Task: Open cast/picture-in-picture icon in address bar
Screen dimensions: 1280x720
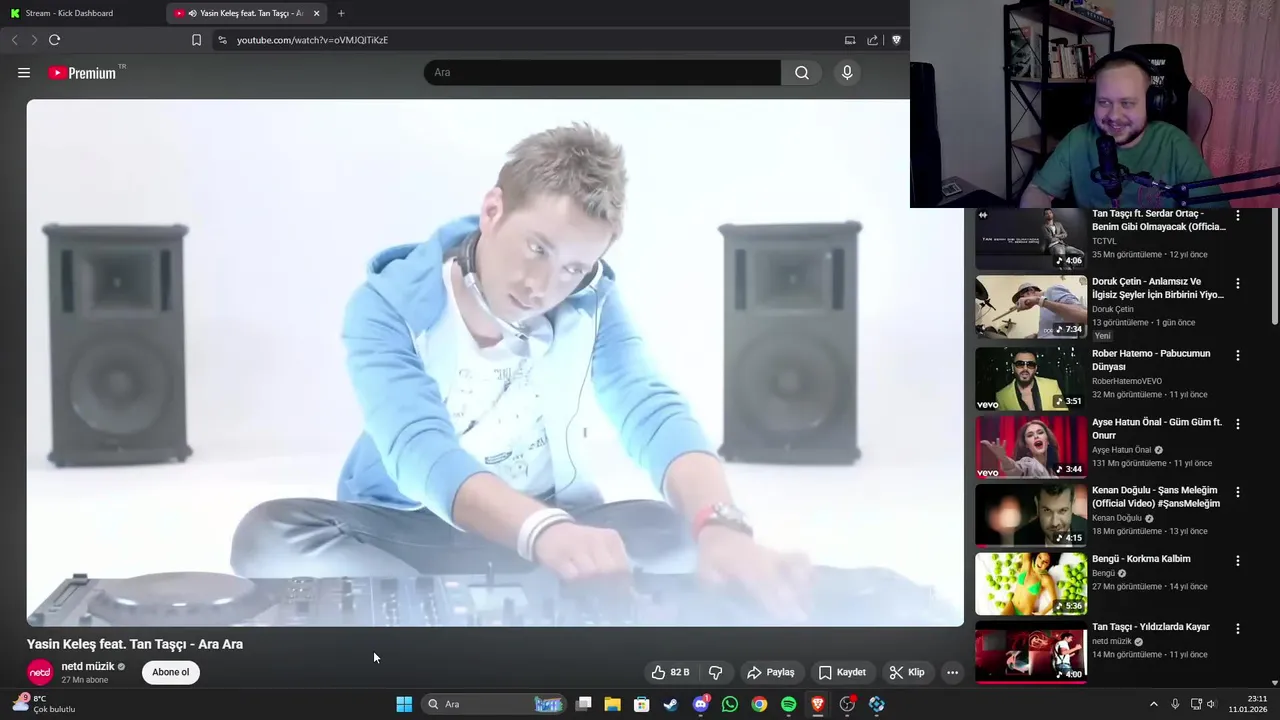Action: coord(850,40)
